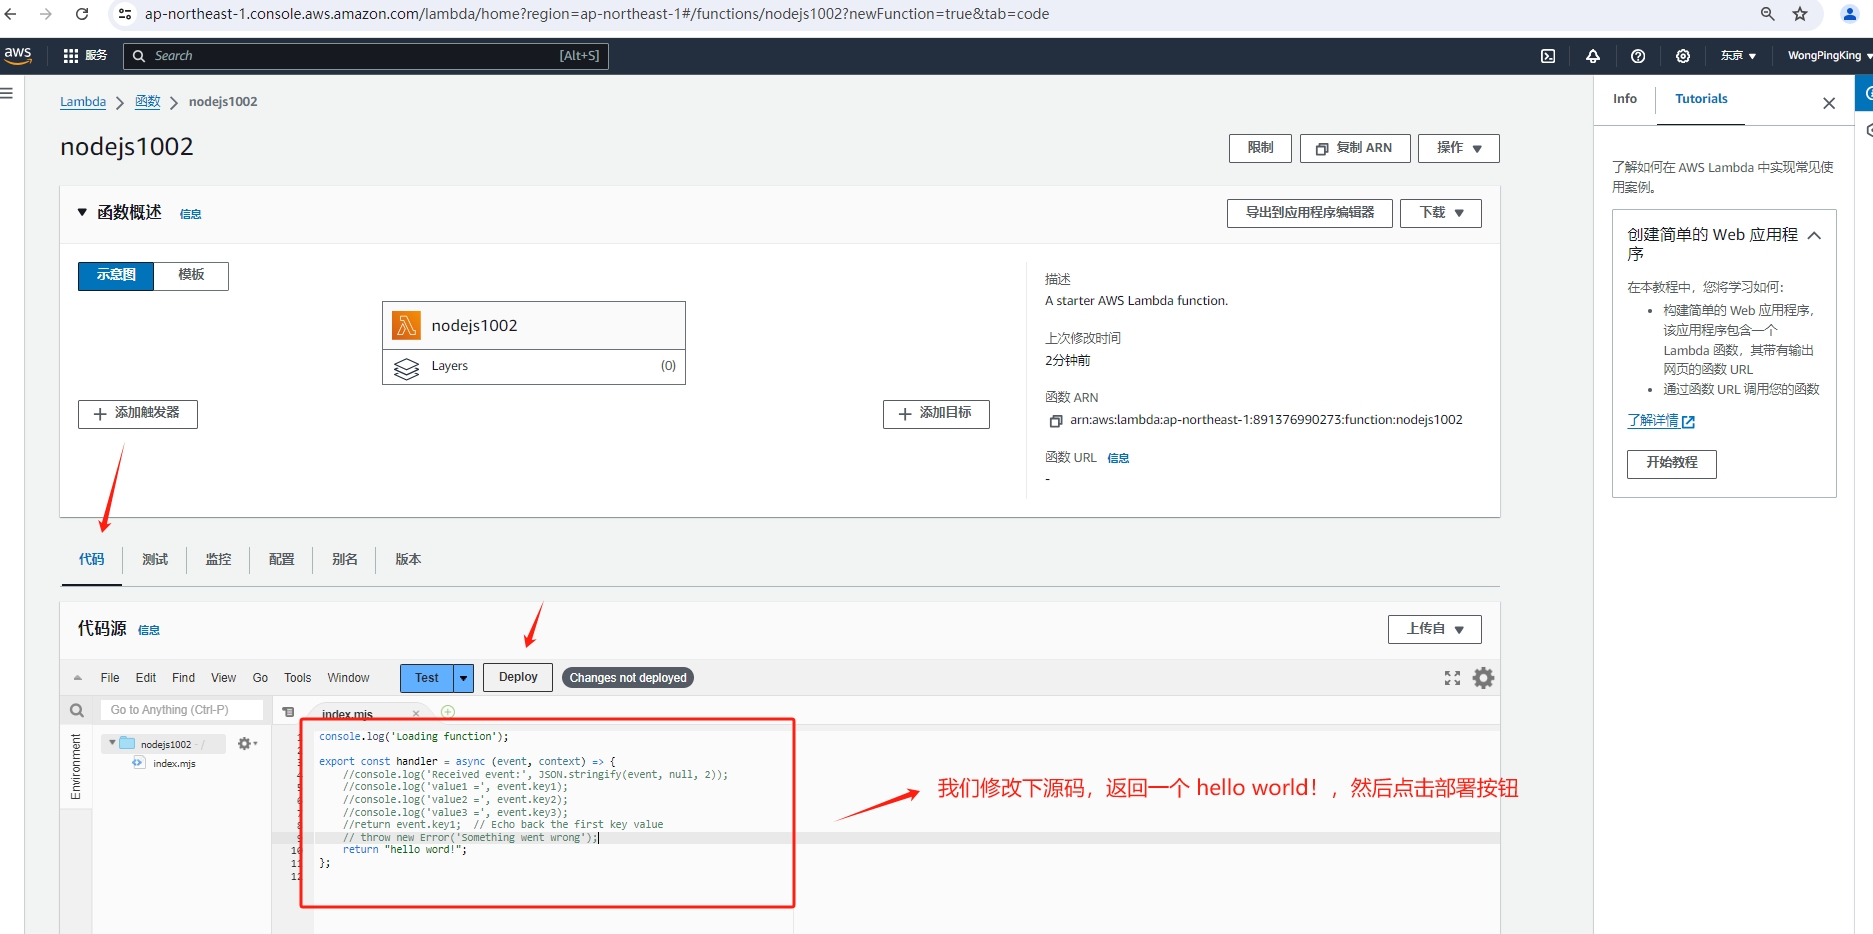Screen dimensions: 1873x934
Task: Click the index.mjs file icon in tree
Action: tap(139, 763)
